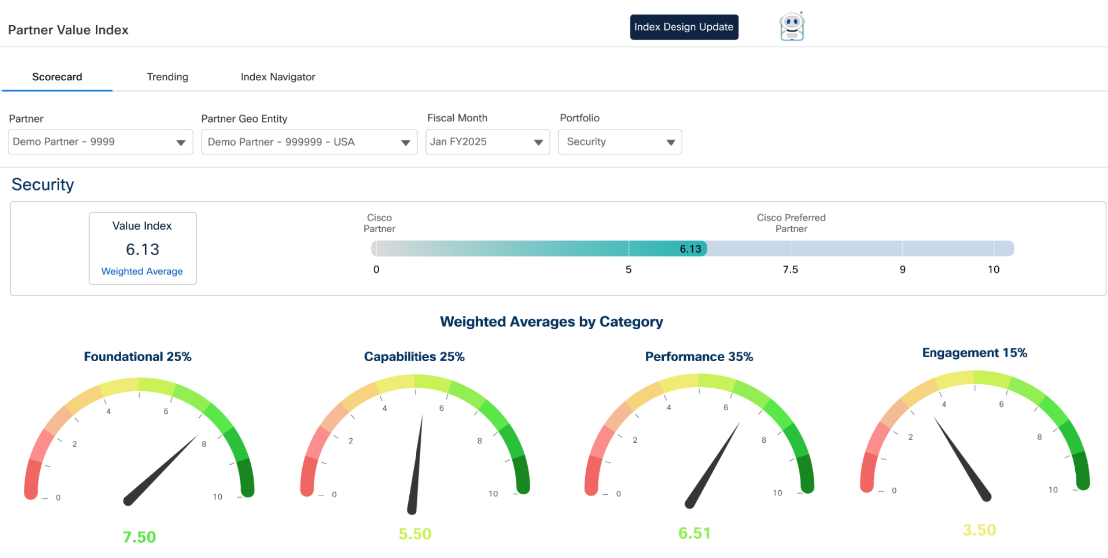
Task: Click the Weighted Average link
Action: pos(142,271)
